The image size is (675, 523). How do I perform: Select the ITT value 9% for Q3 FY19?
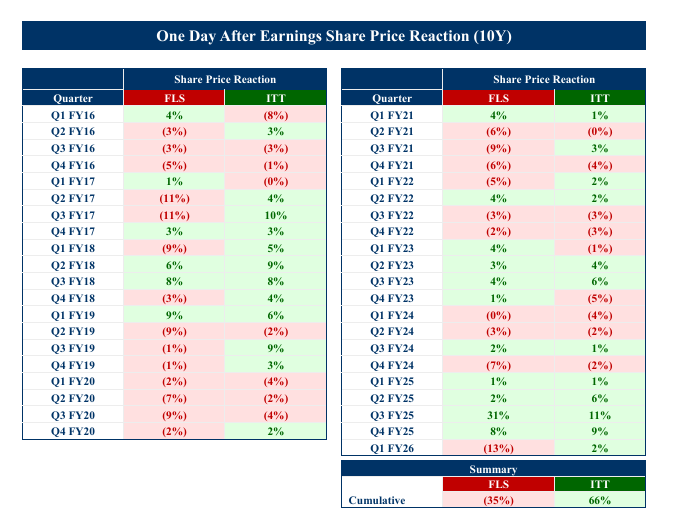click(276, 348)
